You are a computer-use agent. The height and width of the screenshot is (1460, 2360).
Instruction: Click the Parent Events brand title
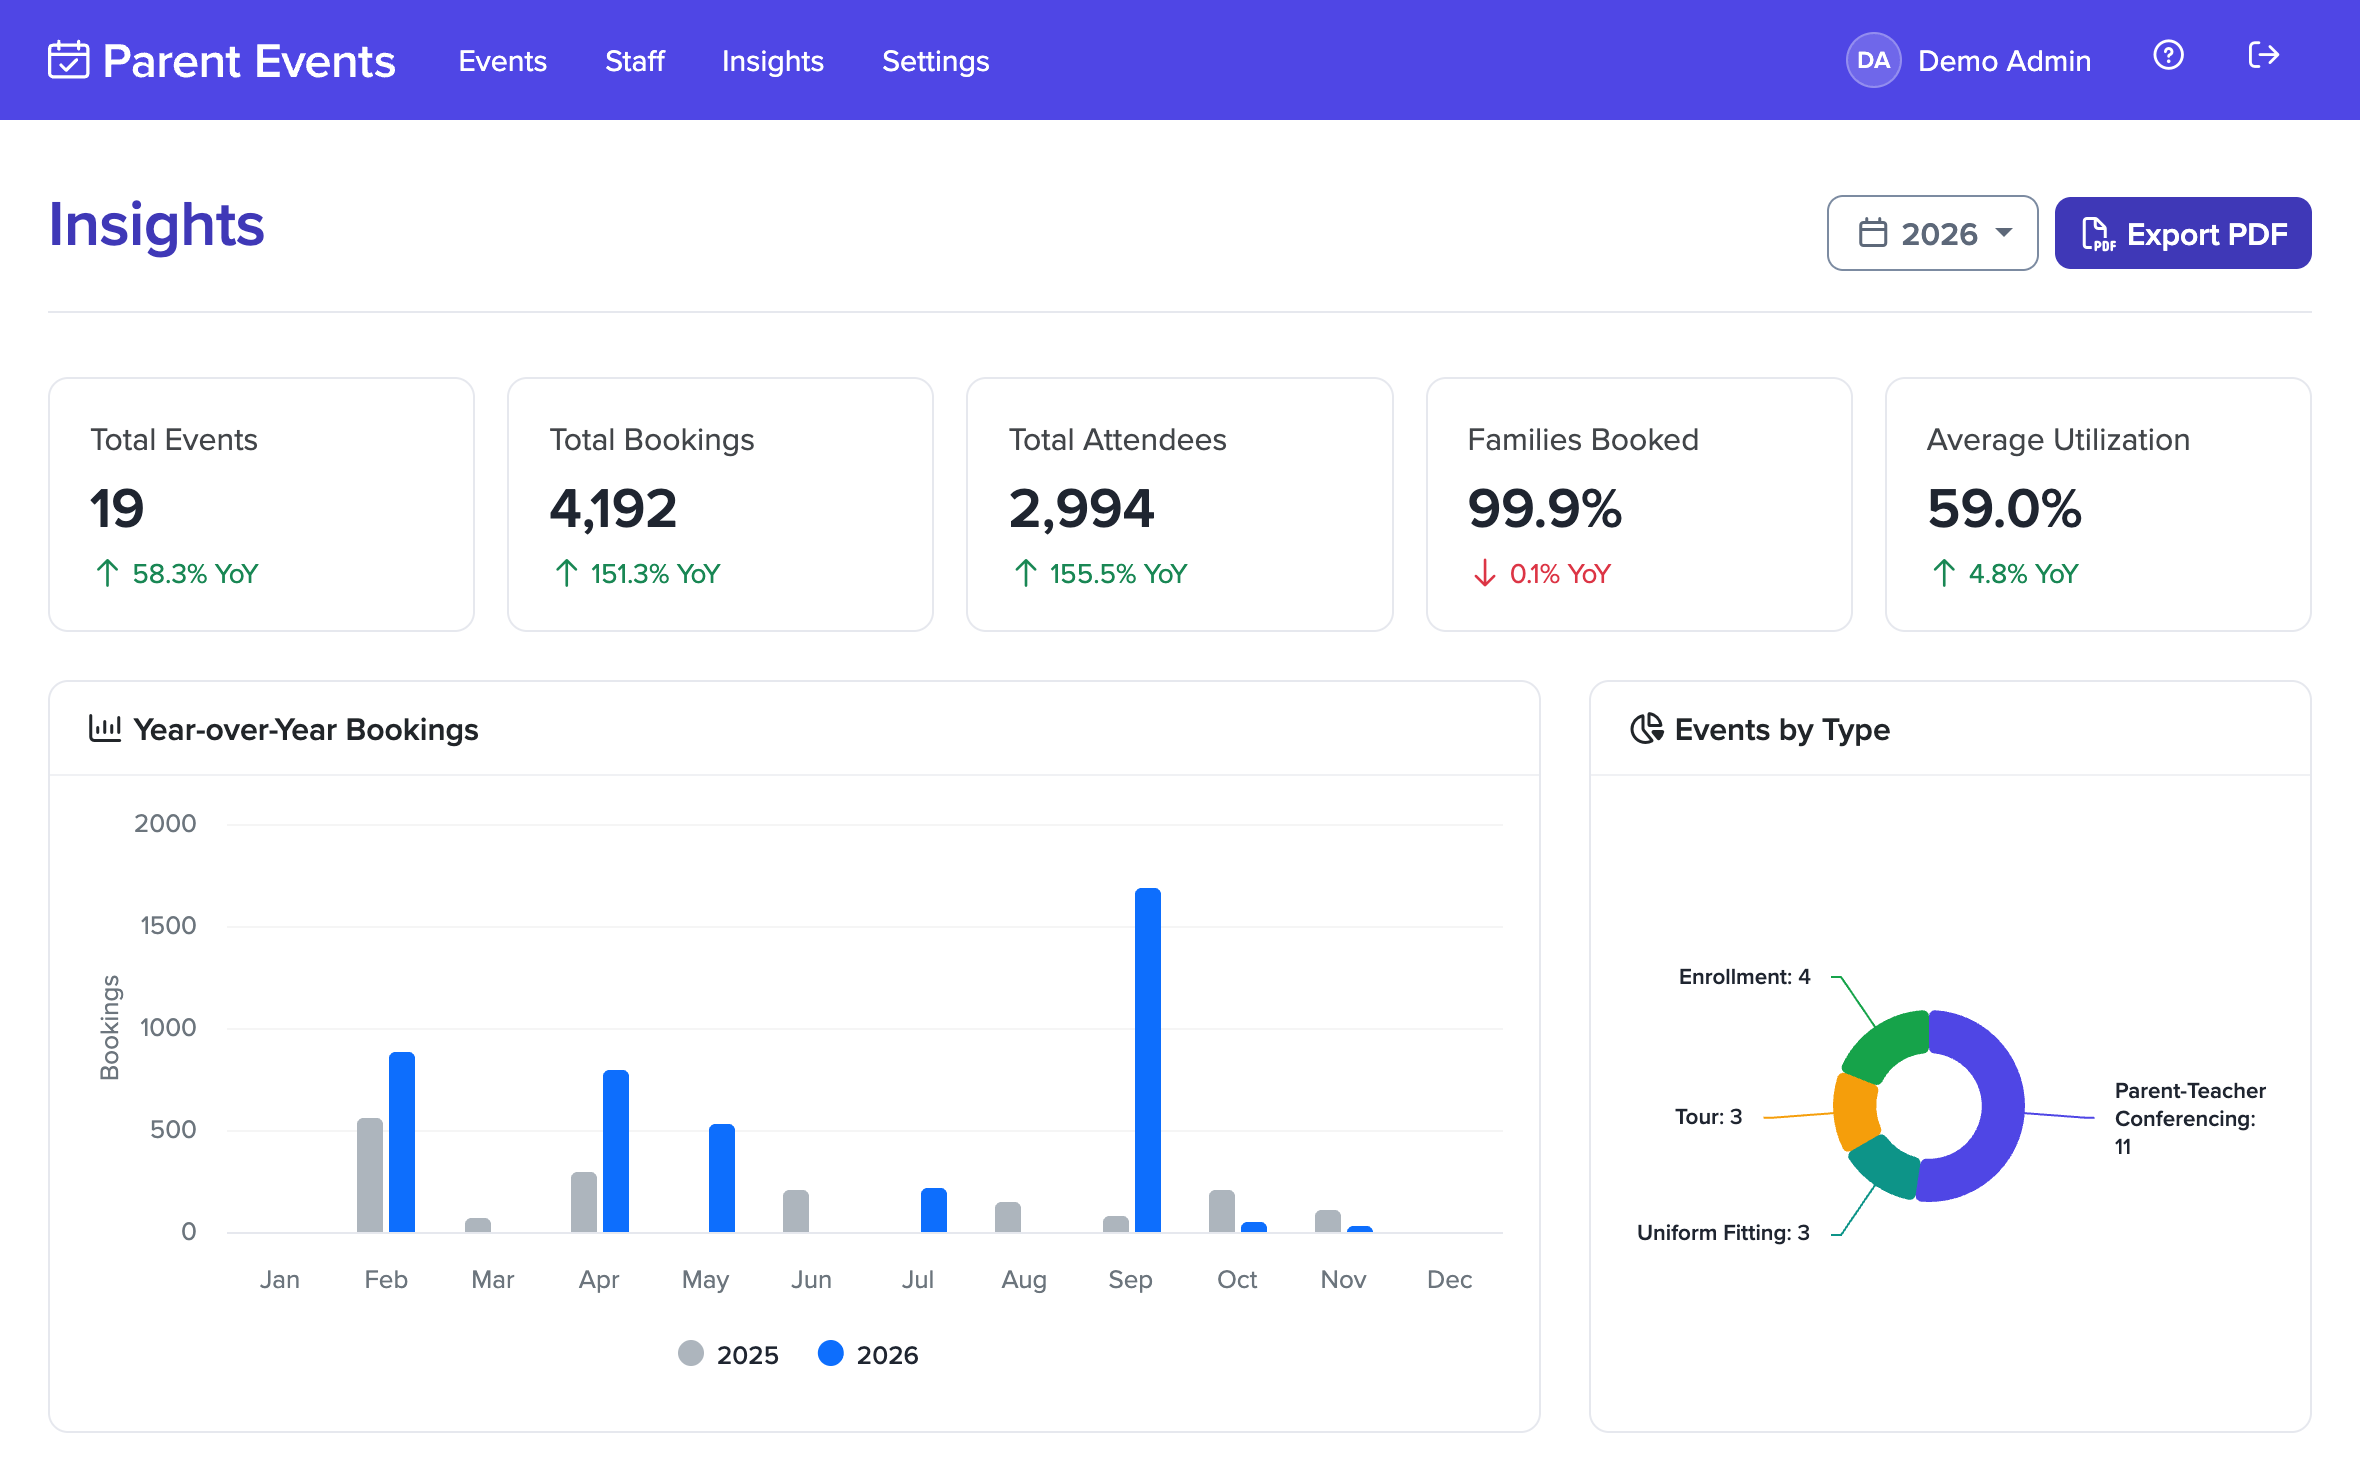pyautogui.click(x=249, y=61)
